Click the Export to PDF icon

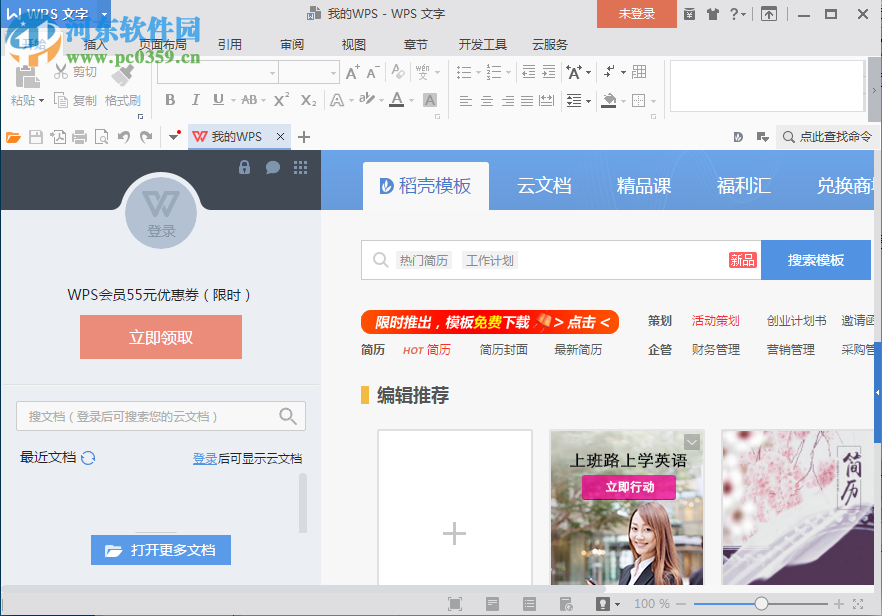pos(57,137)
